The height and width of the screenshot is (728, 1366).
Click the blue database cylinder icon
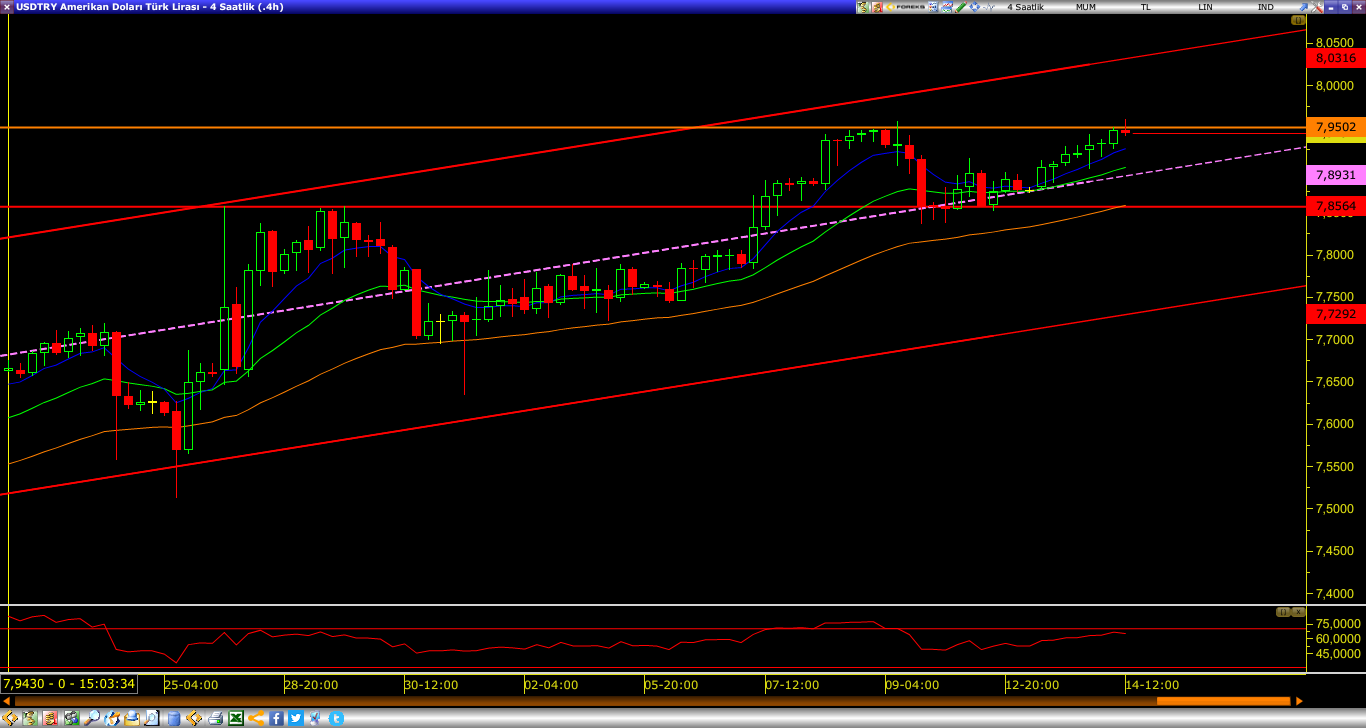click(174, 718)
